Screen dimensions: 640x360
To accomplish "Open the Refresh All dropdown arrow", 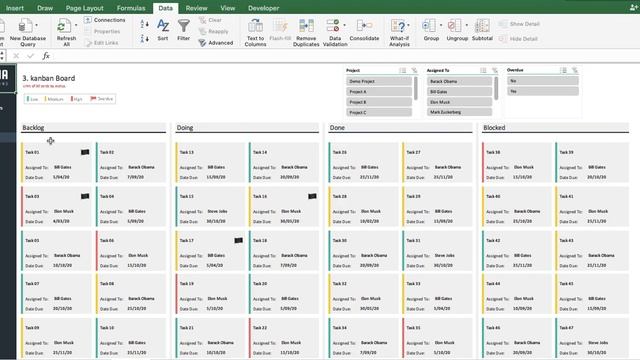I will (76, 25).
